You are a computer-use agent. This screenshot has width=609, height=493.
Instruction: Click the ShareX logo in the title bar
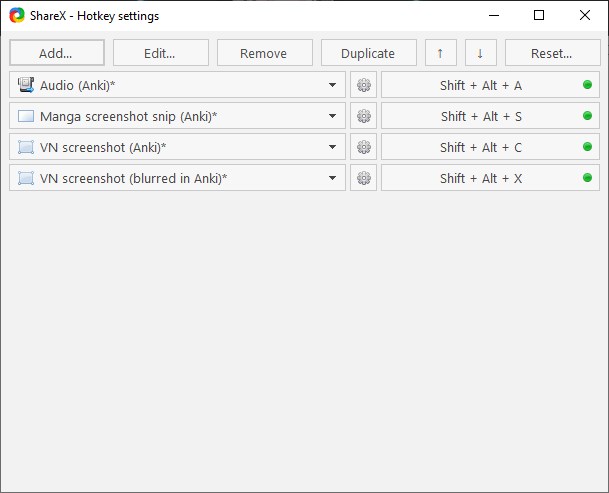click(17, 16)
